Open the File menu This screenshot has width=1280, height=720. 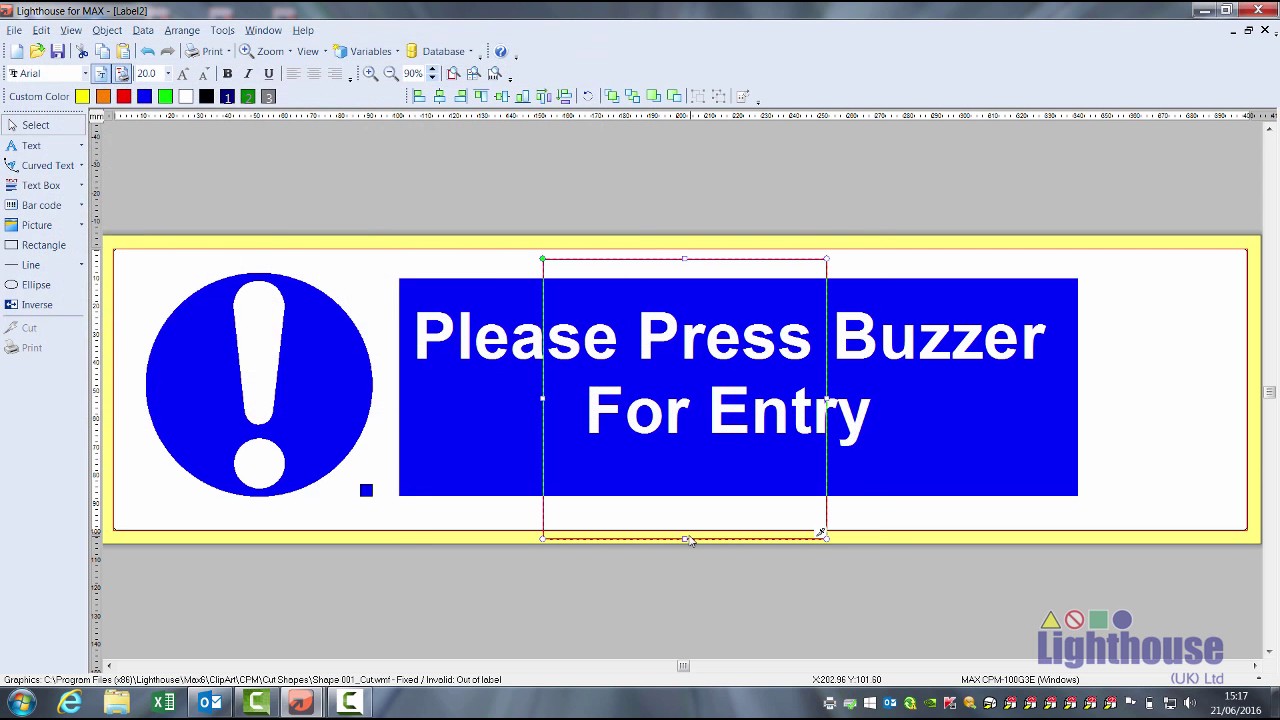[x=14, y=30]
